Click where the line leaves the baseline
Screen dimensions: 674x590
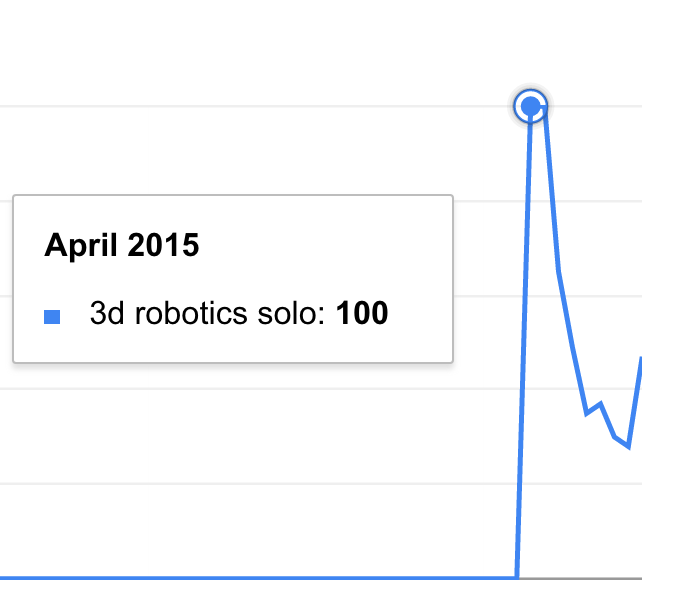(x=517, y=578)
